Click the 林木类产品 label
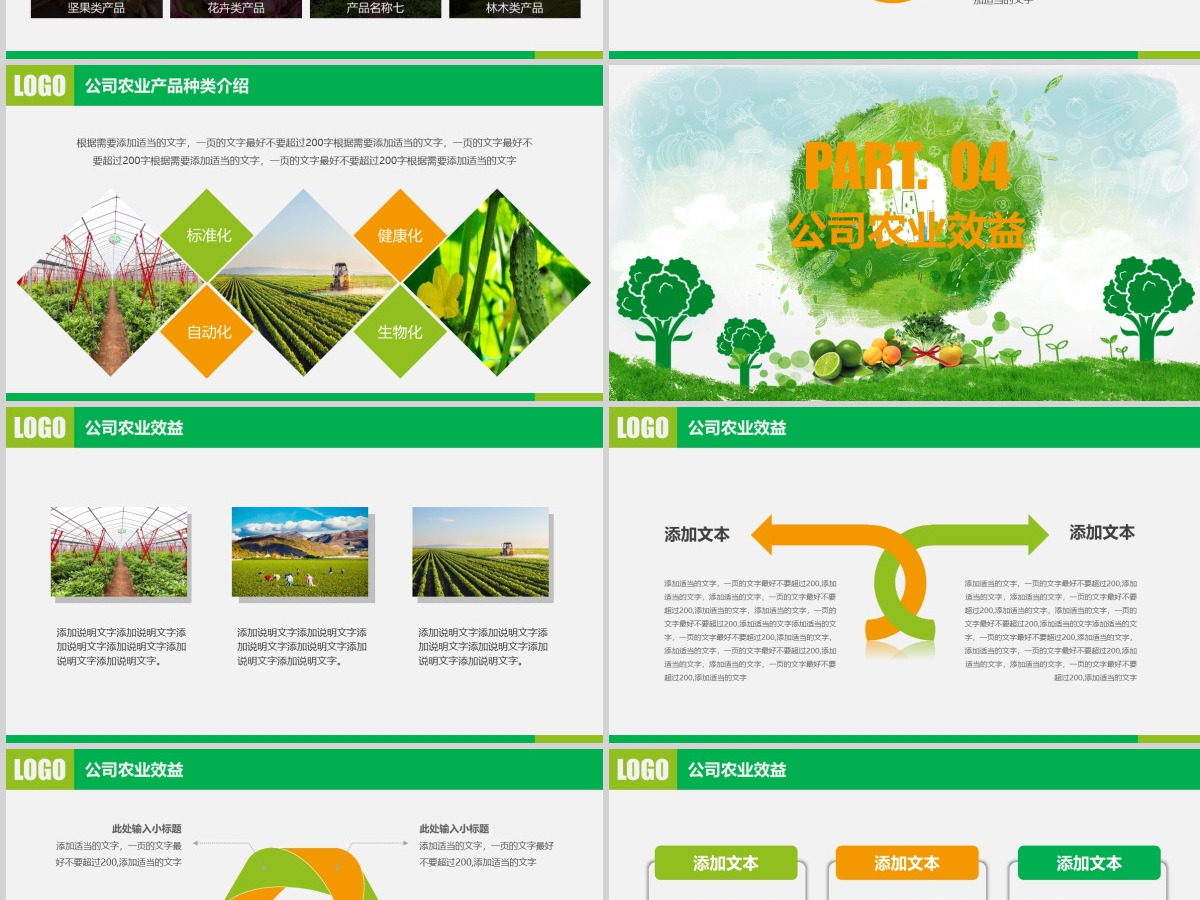1200x900 pixels. point(515,7)
